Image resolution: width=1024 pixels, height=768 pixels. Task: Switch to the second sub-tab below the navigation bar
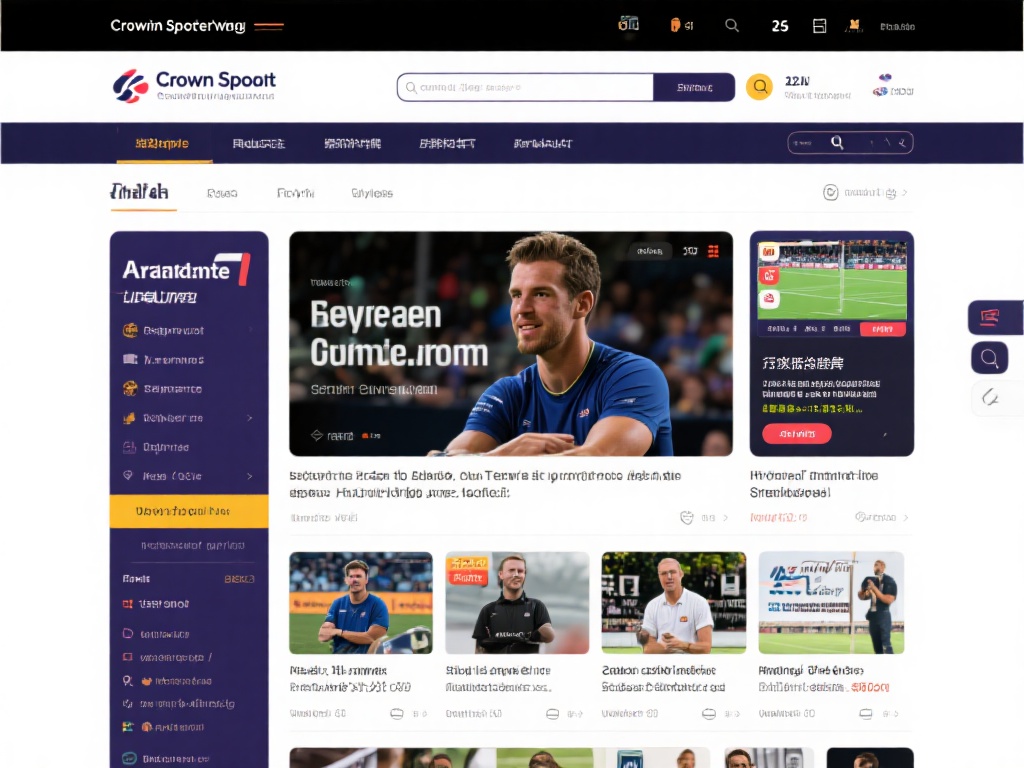coord(222,193)
